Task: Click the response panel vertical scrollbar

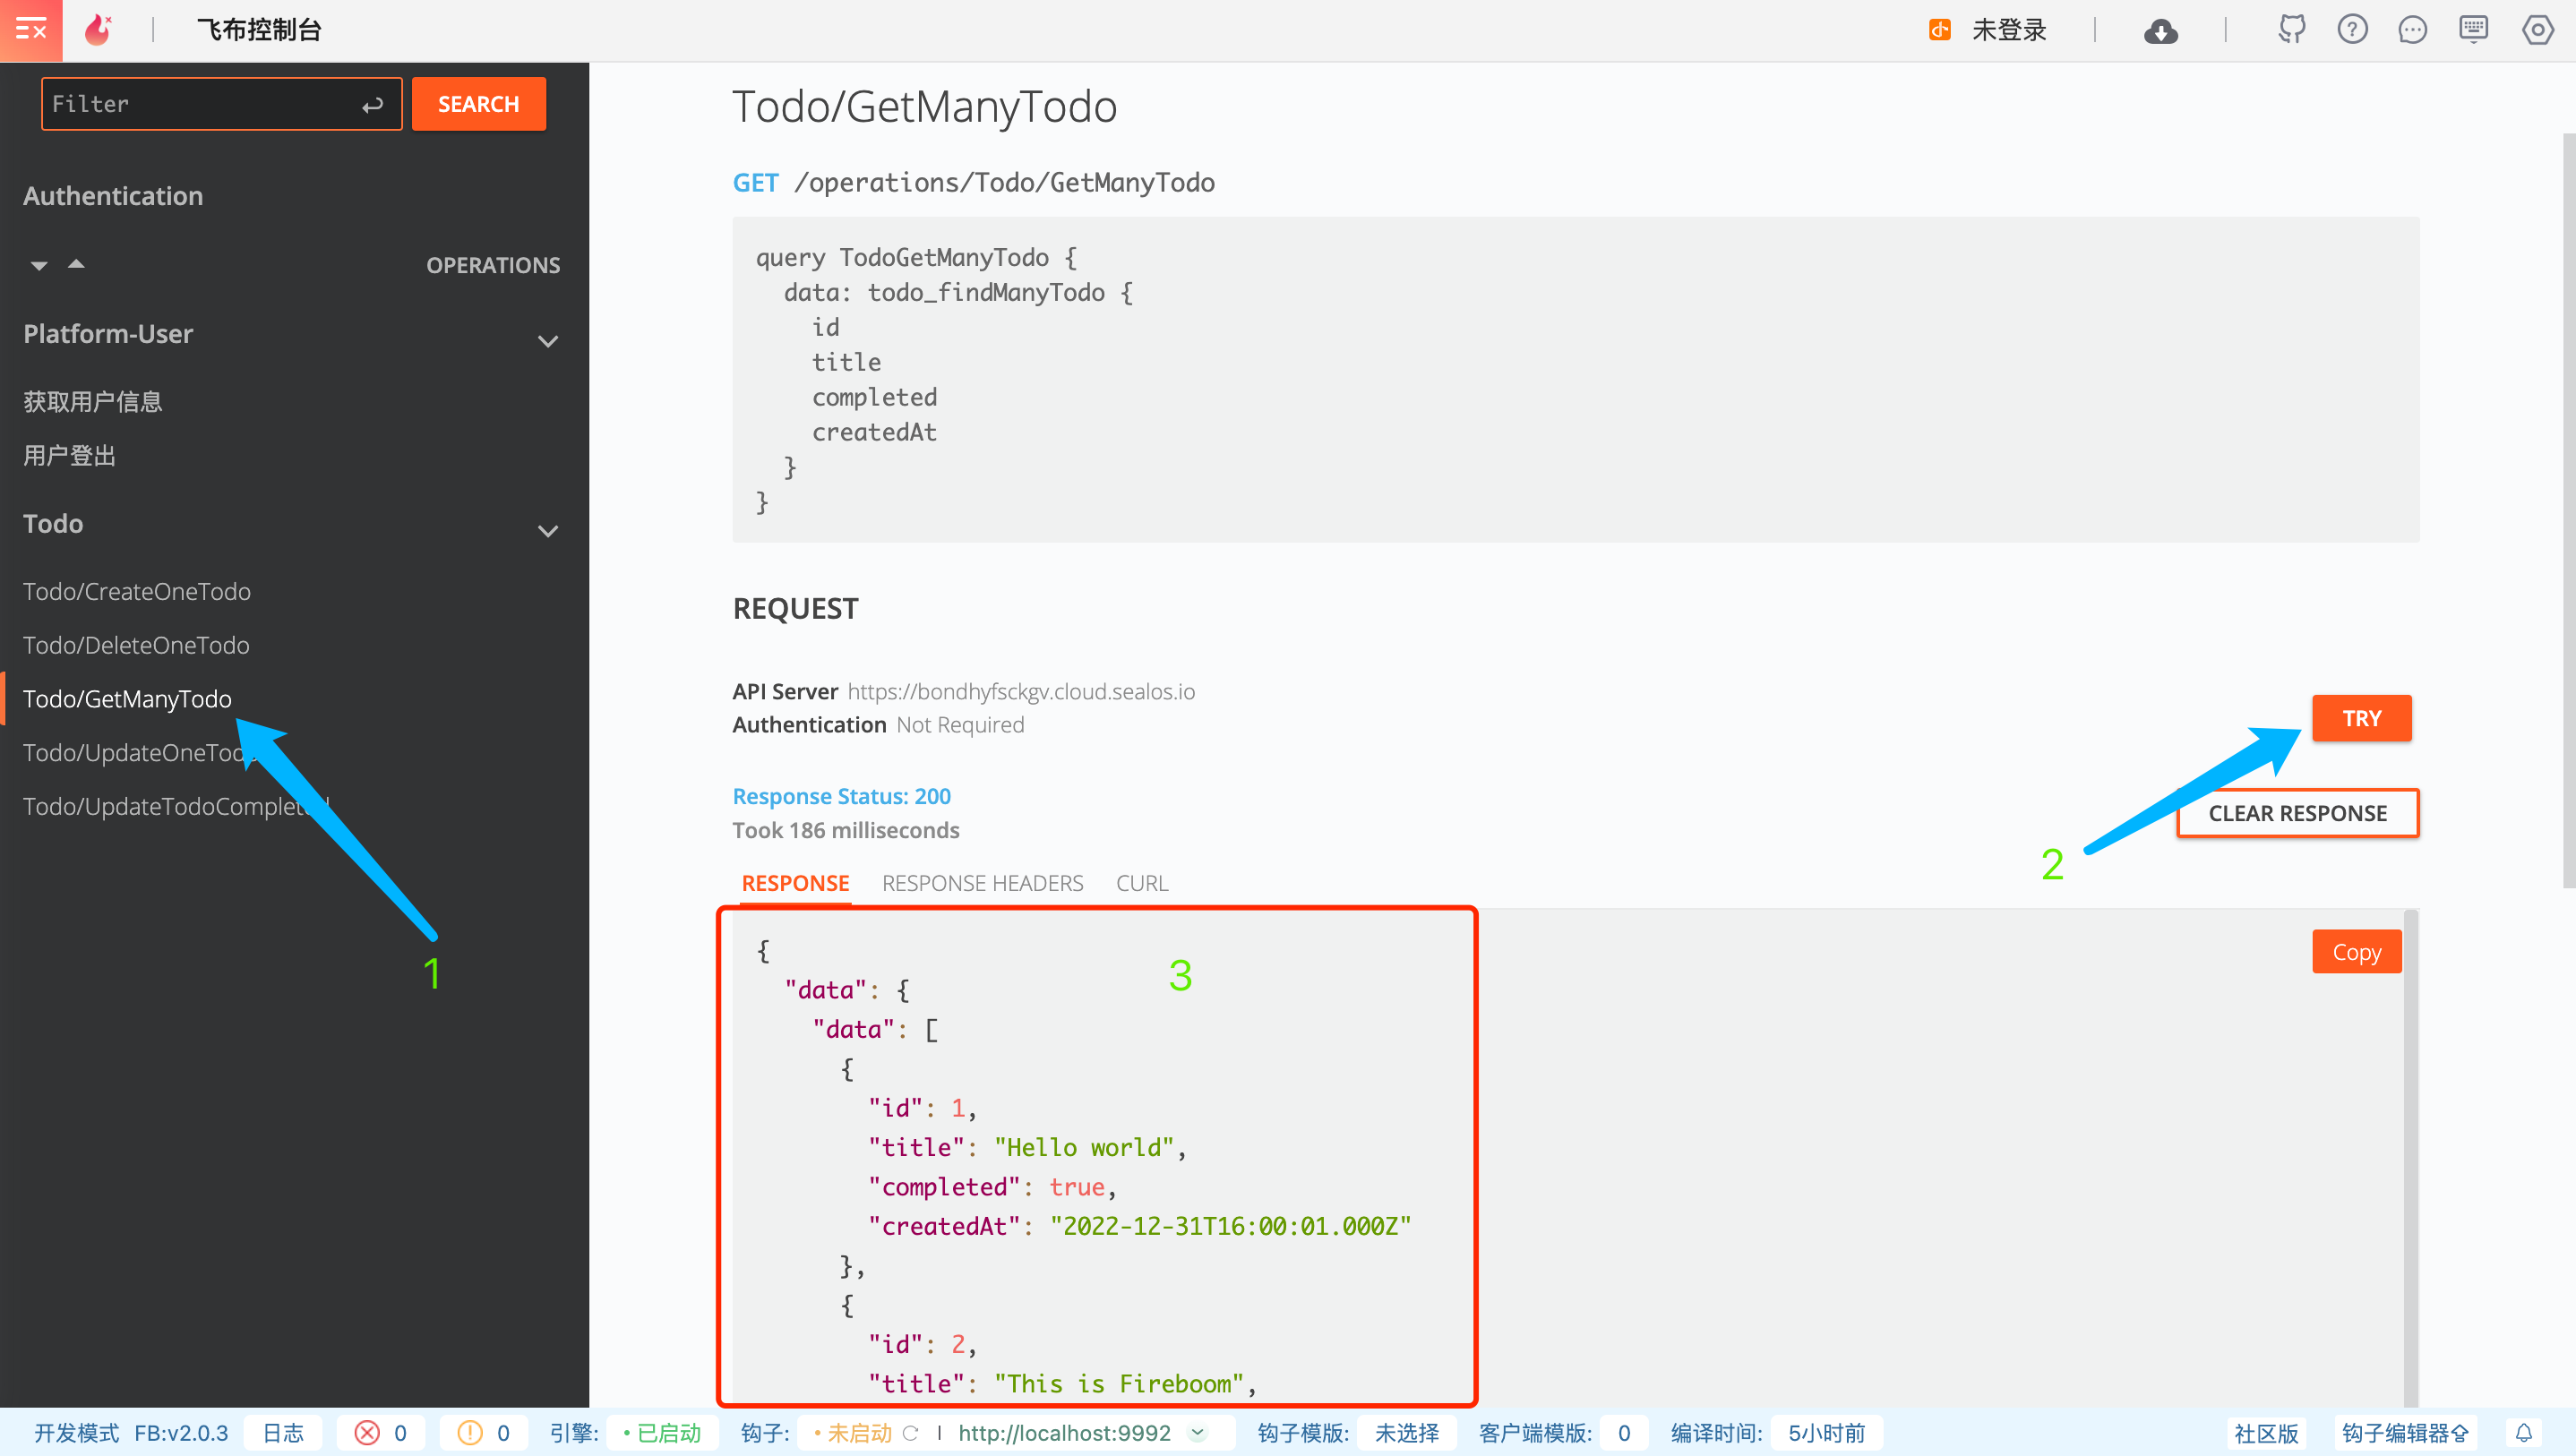Action: tap(2411, 1157)
